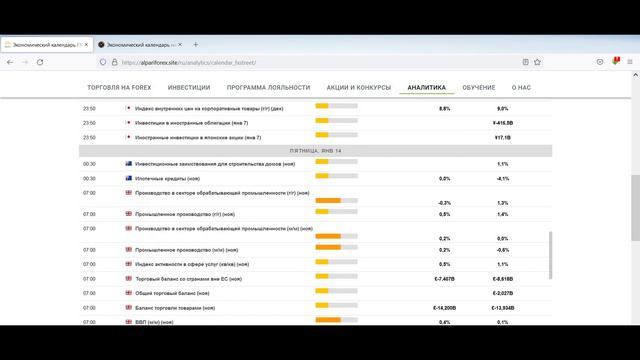Image resolution: width=640 pixels, height=360 pixels.
Task: Click the Australia flag beside Инвестиционные заимствования
Action: 129,163
